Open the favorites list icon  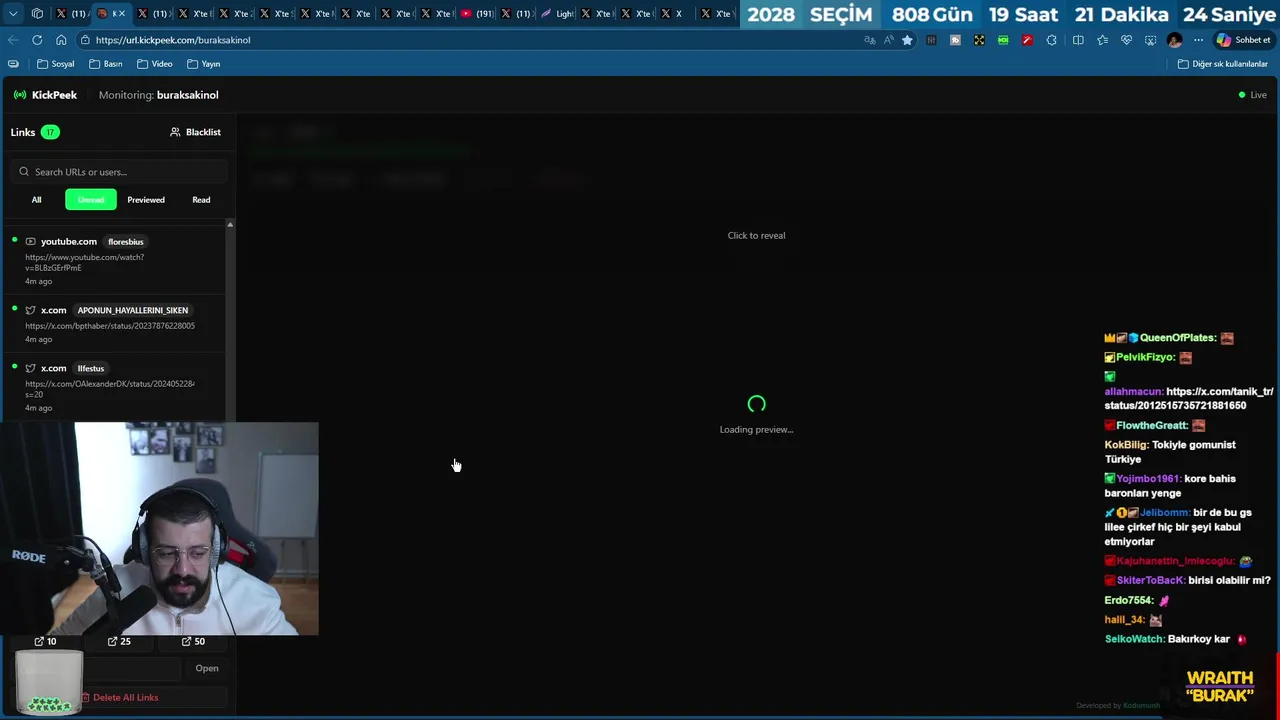click(x=1102, y=40)
